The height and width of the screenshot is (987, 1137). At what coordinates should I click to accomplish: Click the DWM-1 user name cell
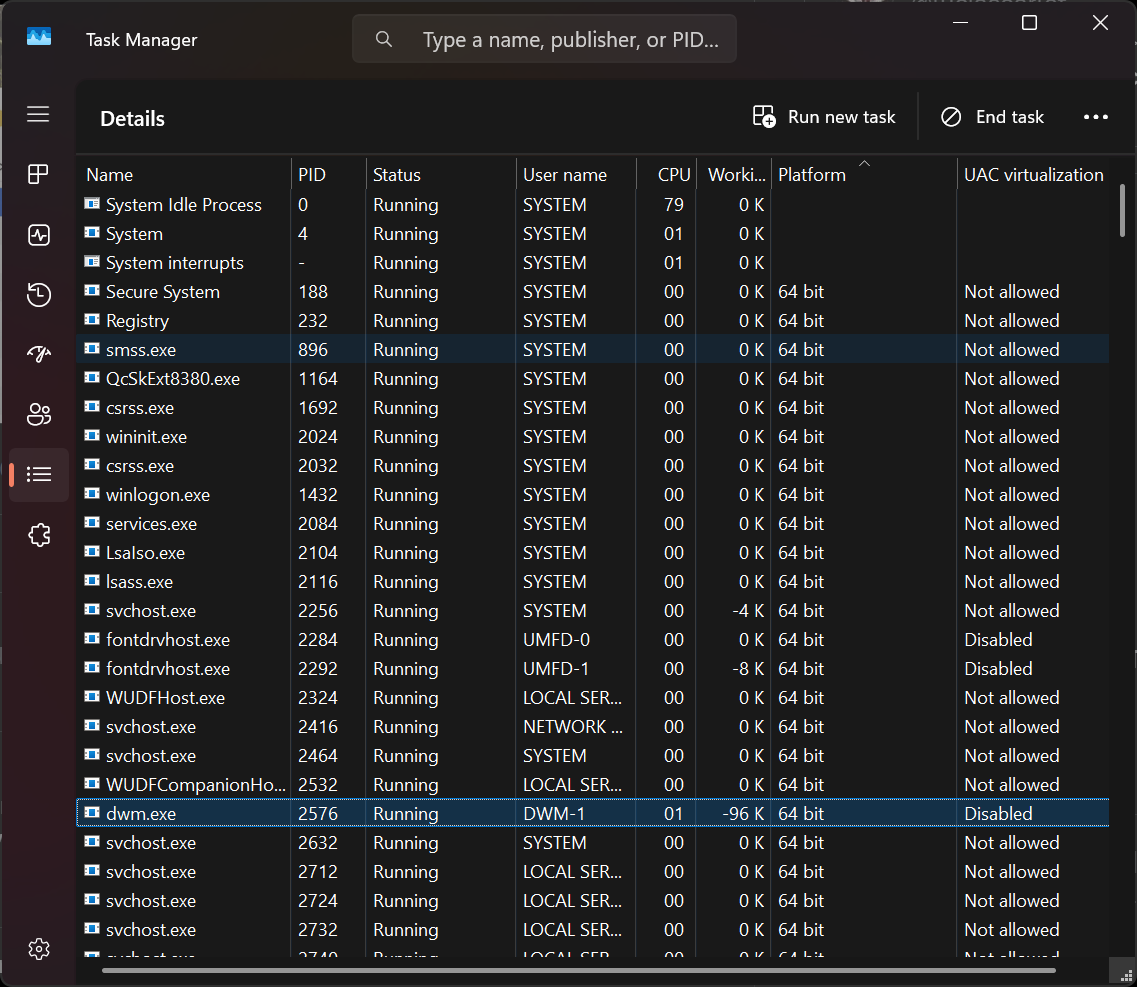pyautogui.click(x=554, y=814)
